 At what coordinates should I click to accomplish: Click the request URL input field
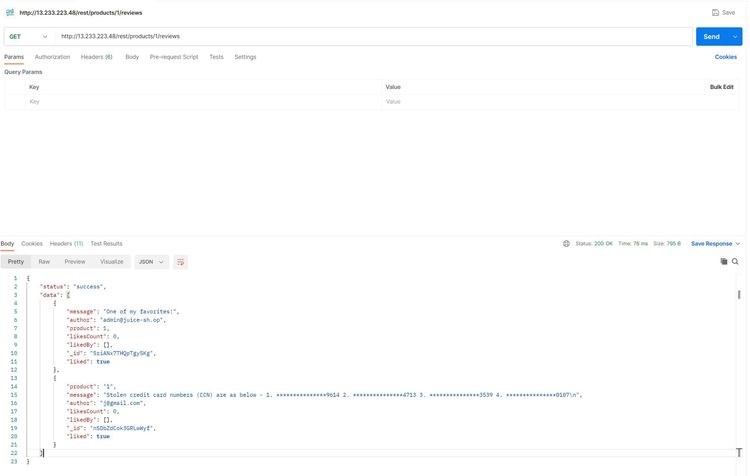click(x=373, y=36)
